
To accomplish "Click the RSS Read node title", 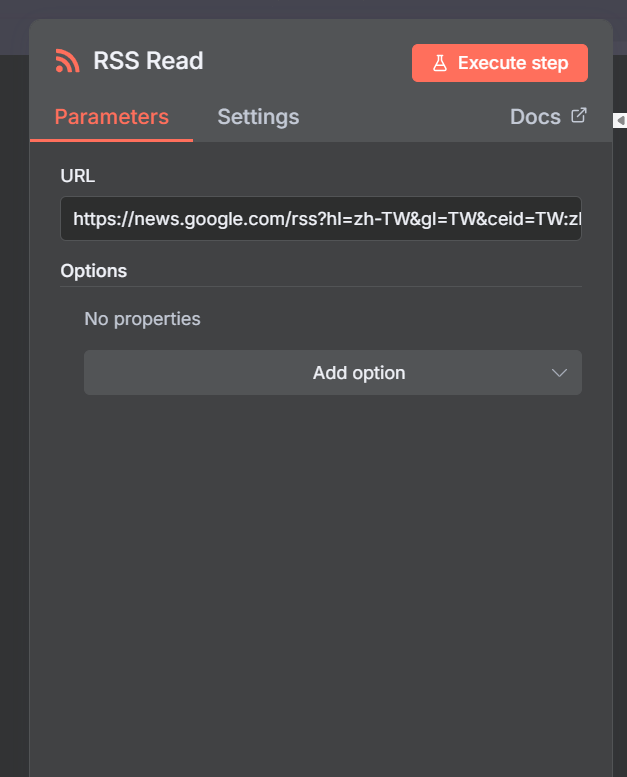I will tap(148, 61).
